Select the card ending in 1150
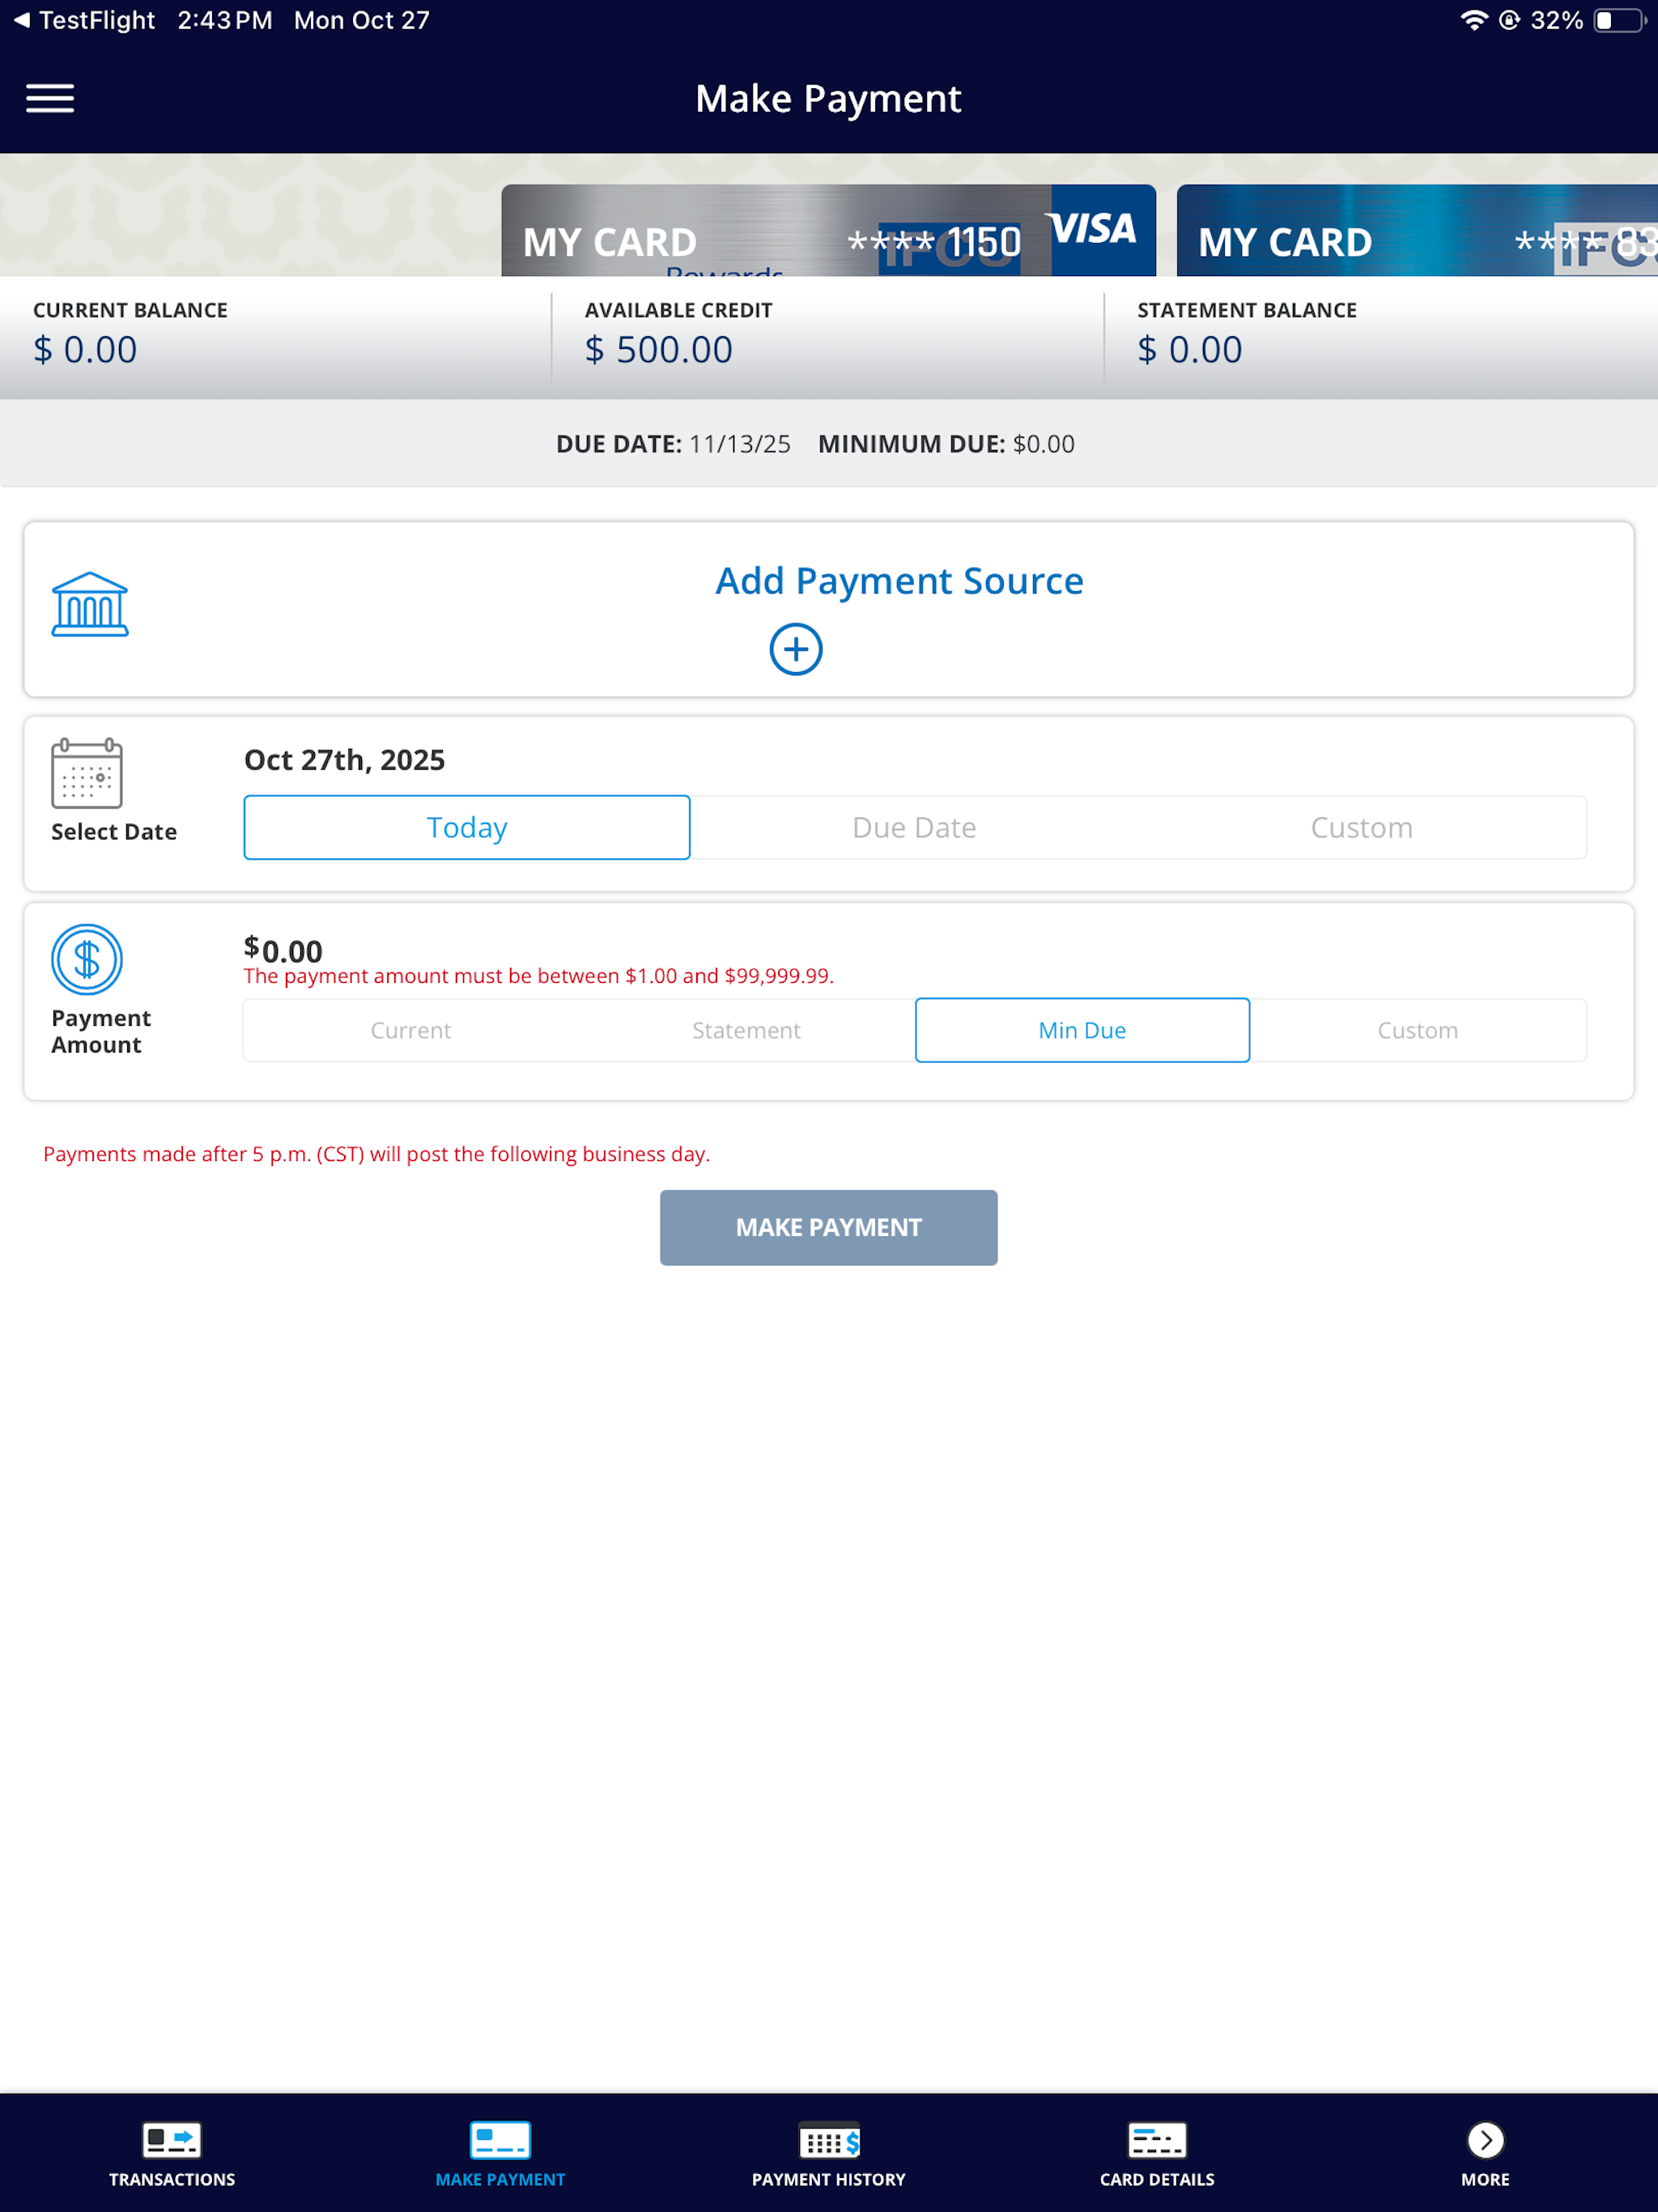The height and width of the screenshot is (2212, 1658). pyautogui.click(x=828, y=230)
